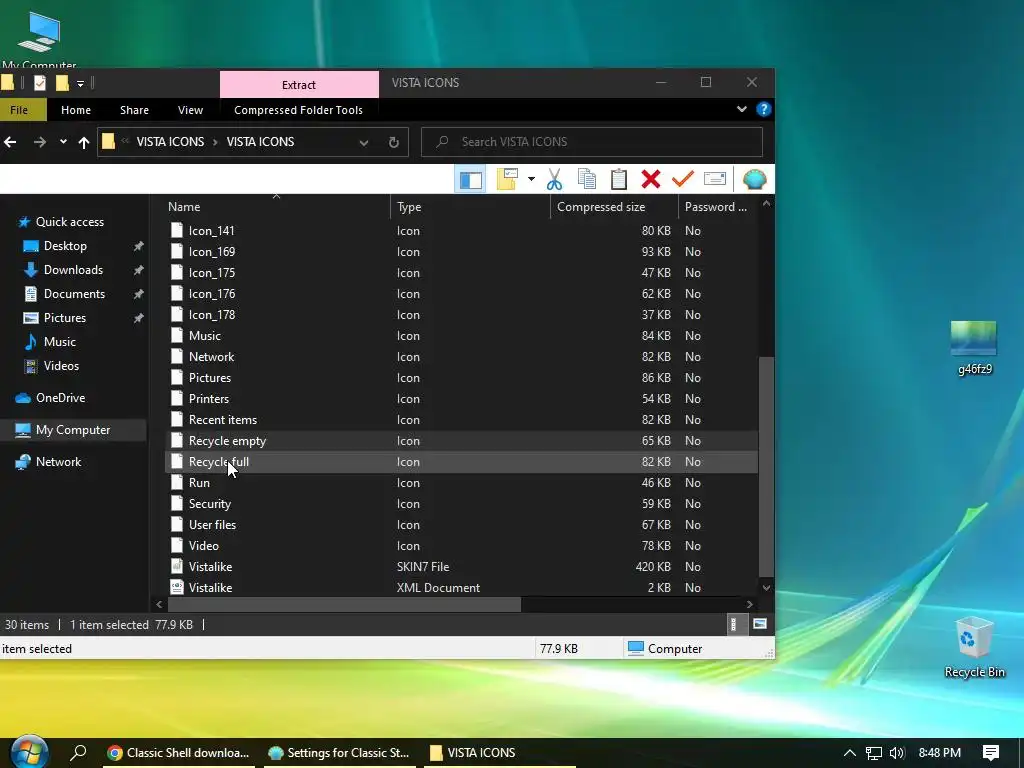Open Settings for Classic Start taskbar window
The width and height of the screenshot is (1024, 768).
point(339,753)
